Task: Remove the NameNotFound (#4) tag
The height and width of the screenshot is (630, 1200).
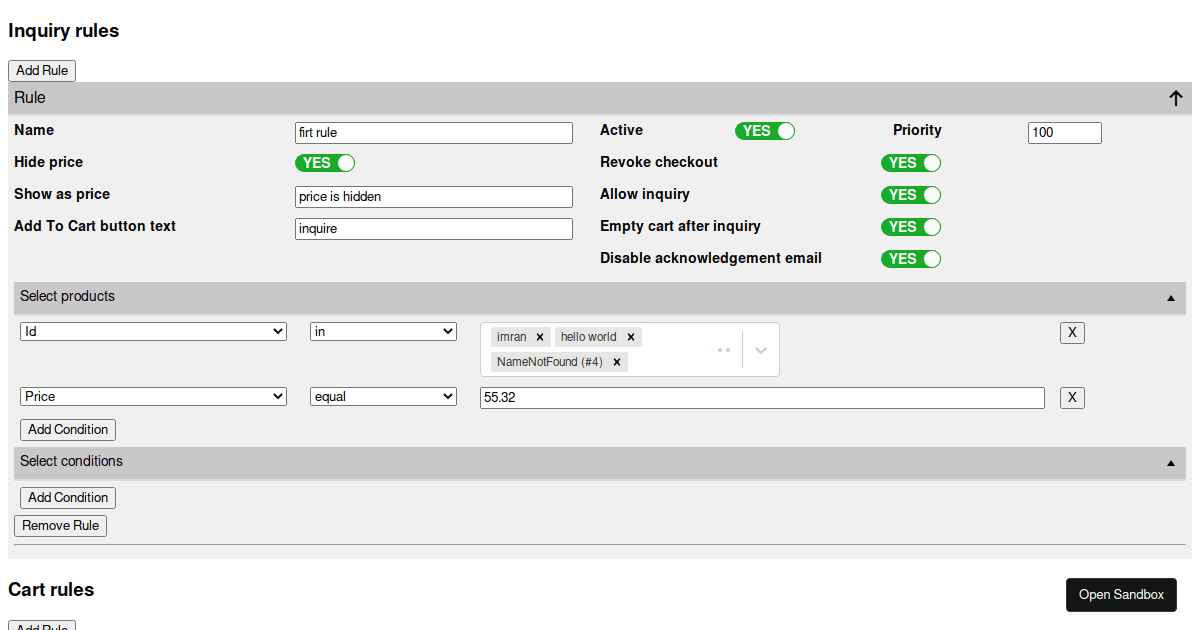Action: [x=617, y=362]
